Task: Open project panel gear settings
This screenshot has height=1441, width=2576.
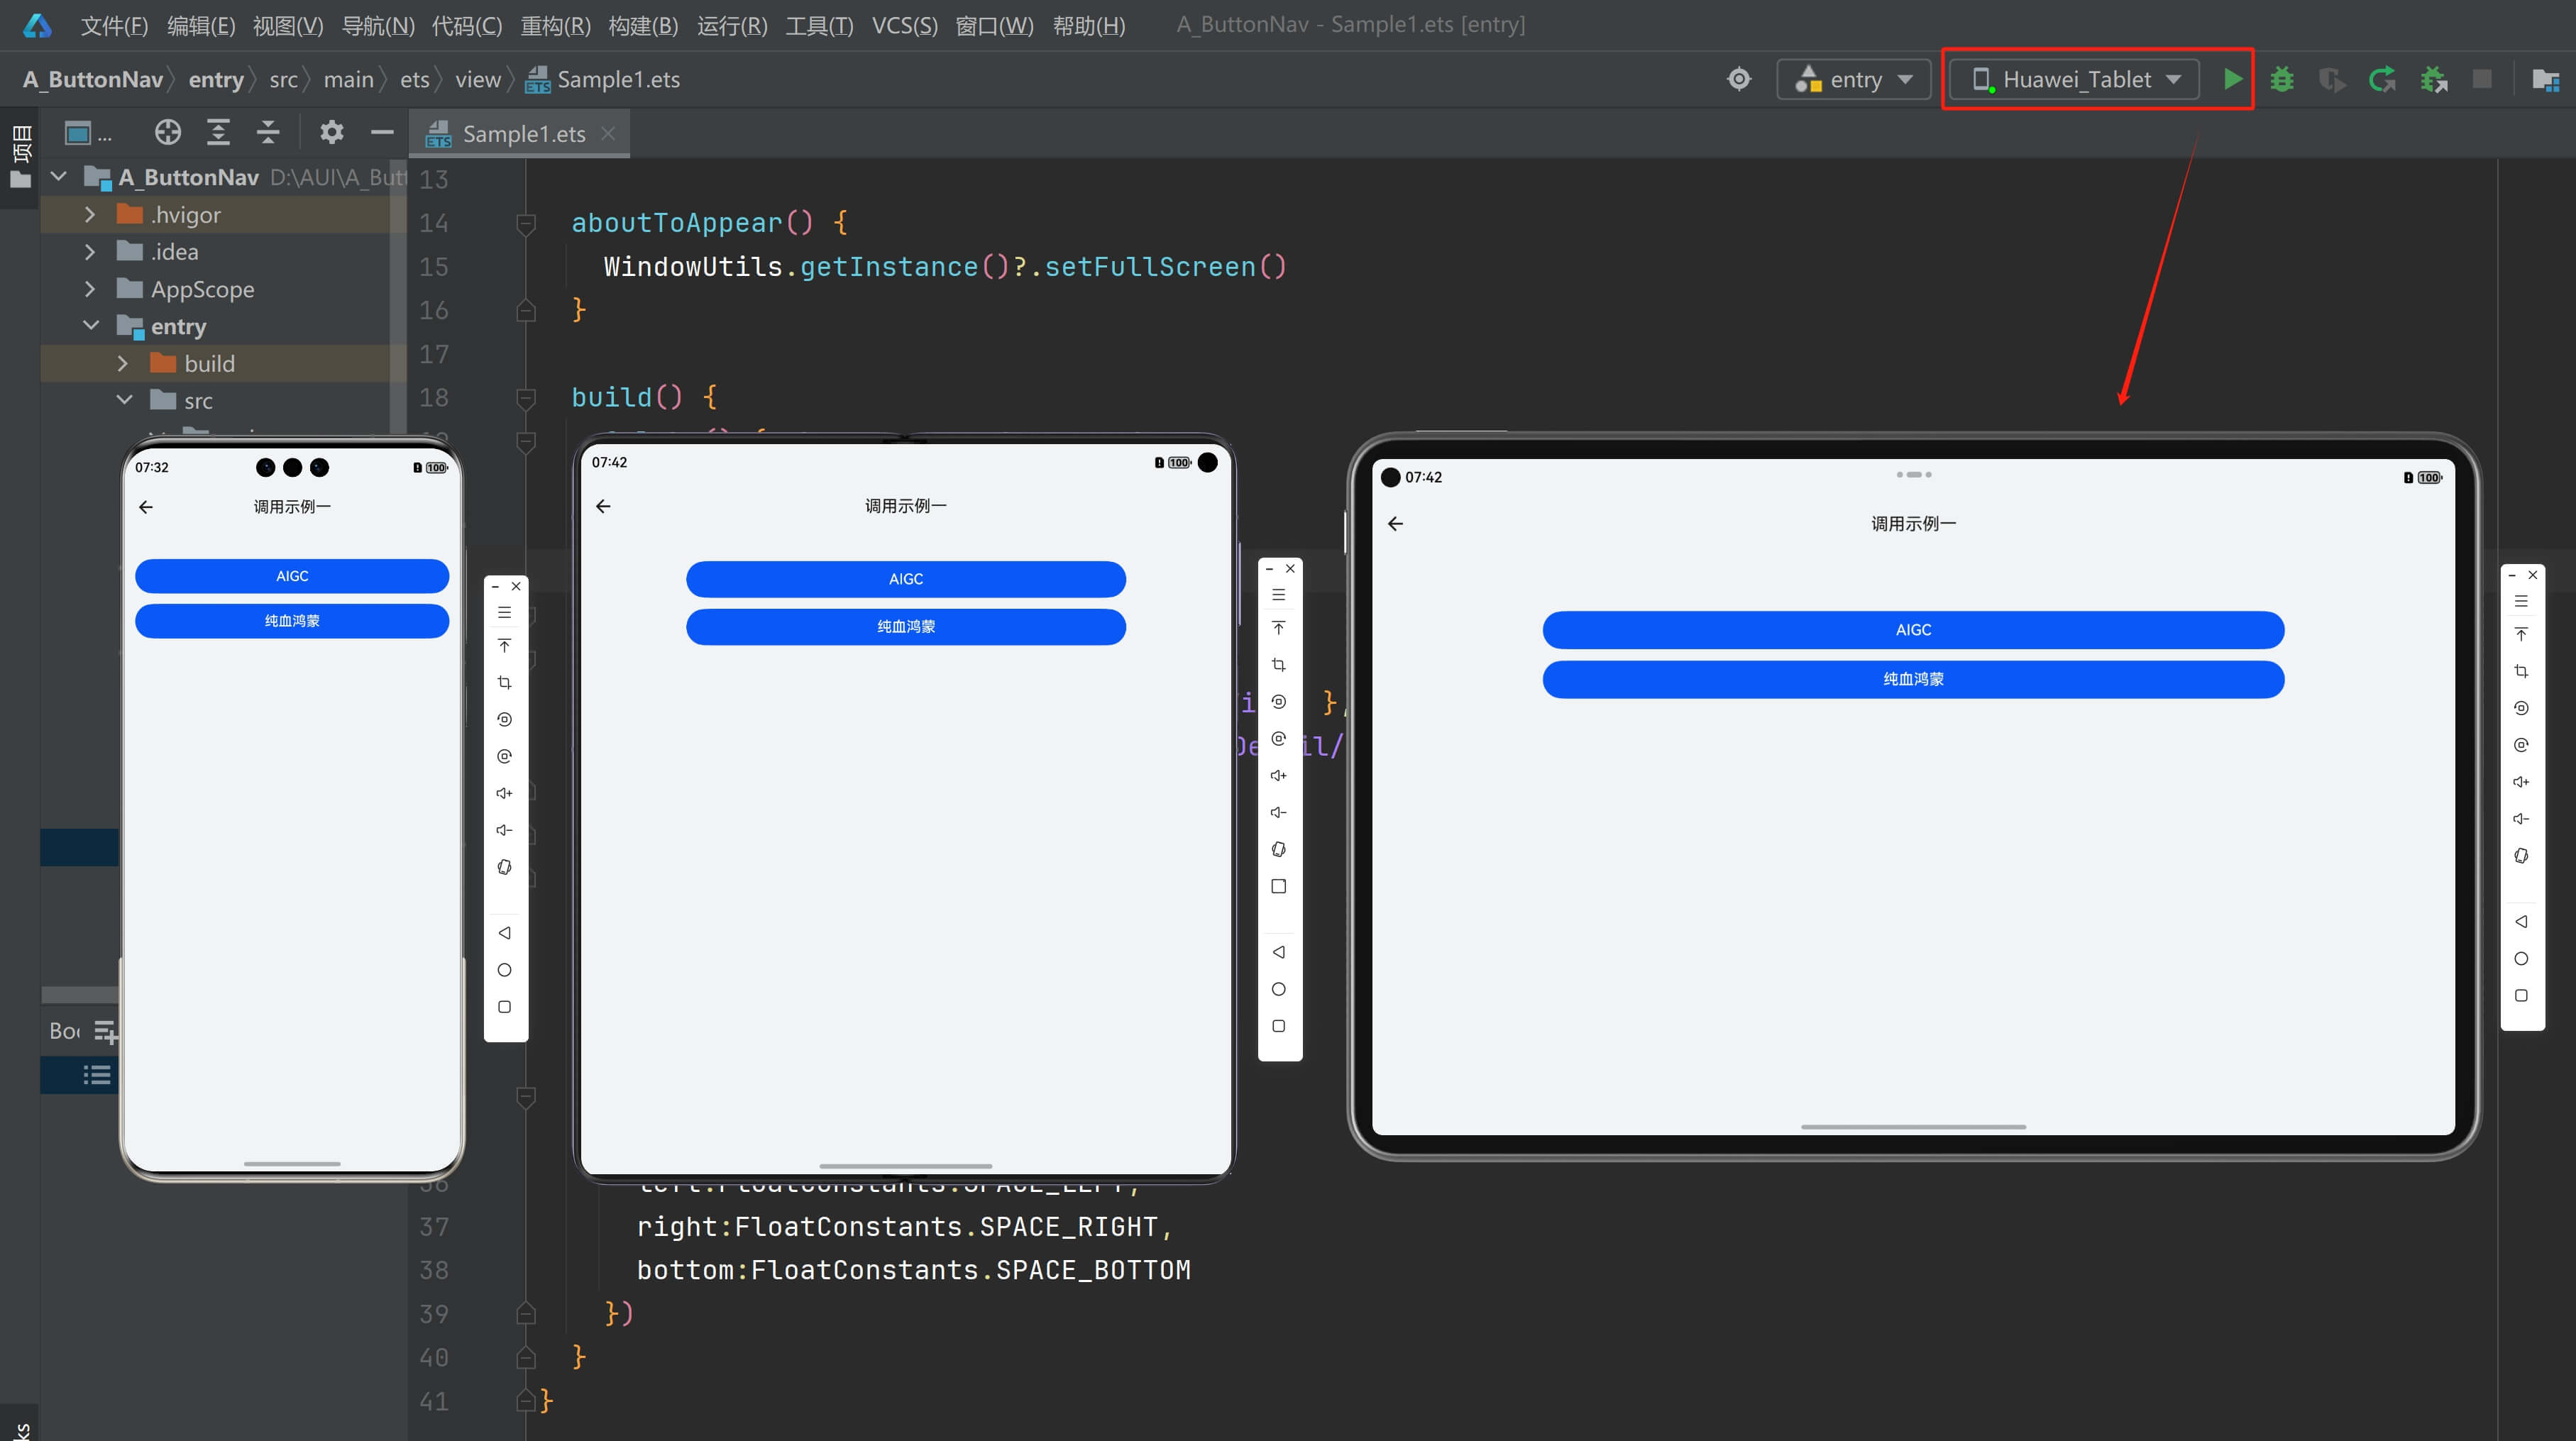Action: pos(331,132)
